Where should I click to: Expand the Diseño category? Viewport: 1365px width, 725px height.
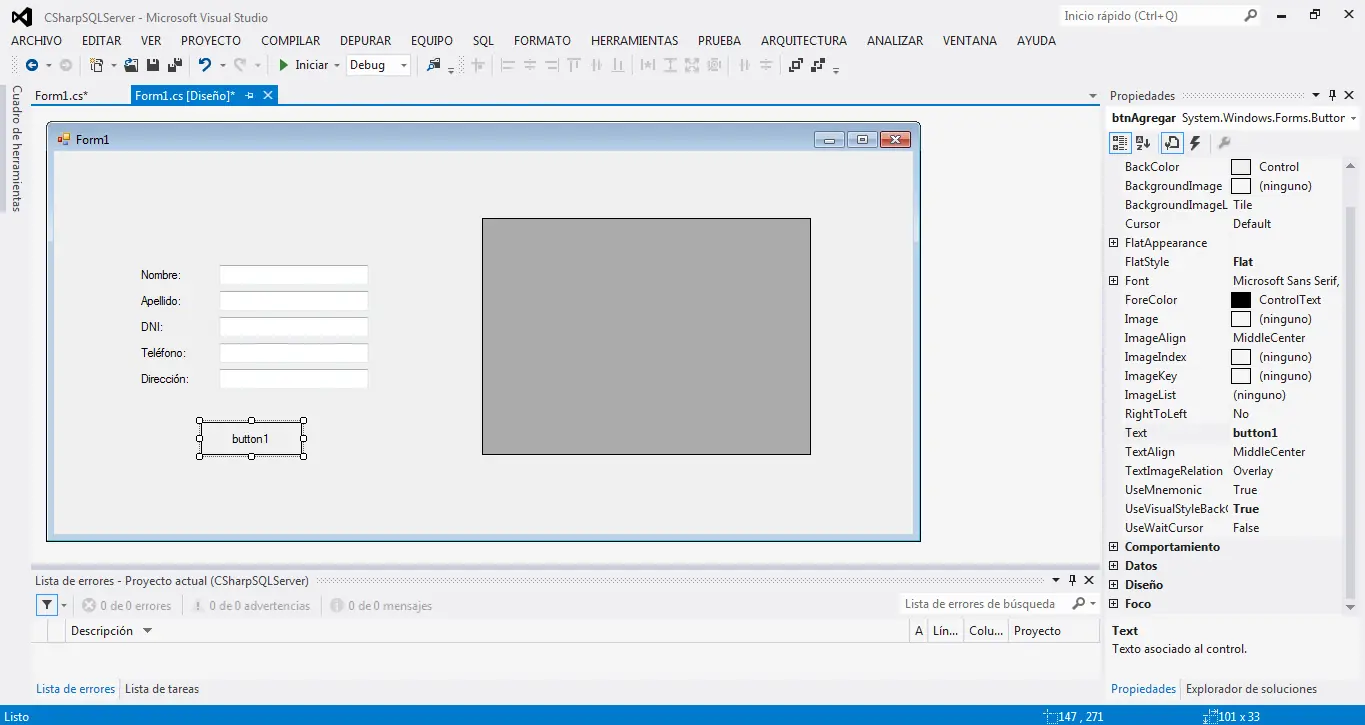(1113, 585)
